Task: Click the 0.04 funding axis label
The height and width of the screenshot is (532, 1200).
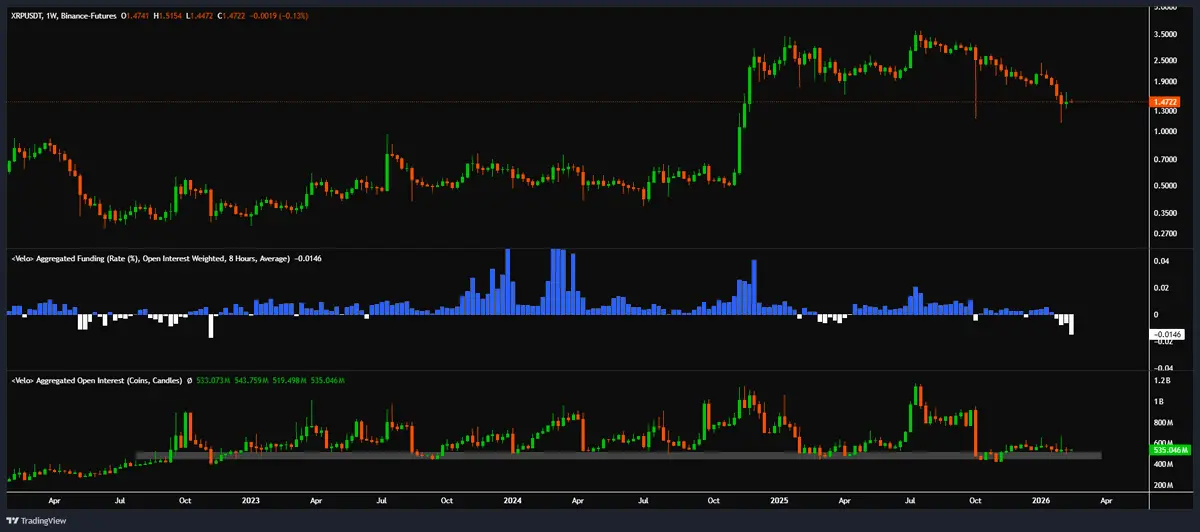Action: click(x=1161, y=261)
